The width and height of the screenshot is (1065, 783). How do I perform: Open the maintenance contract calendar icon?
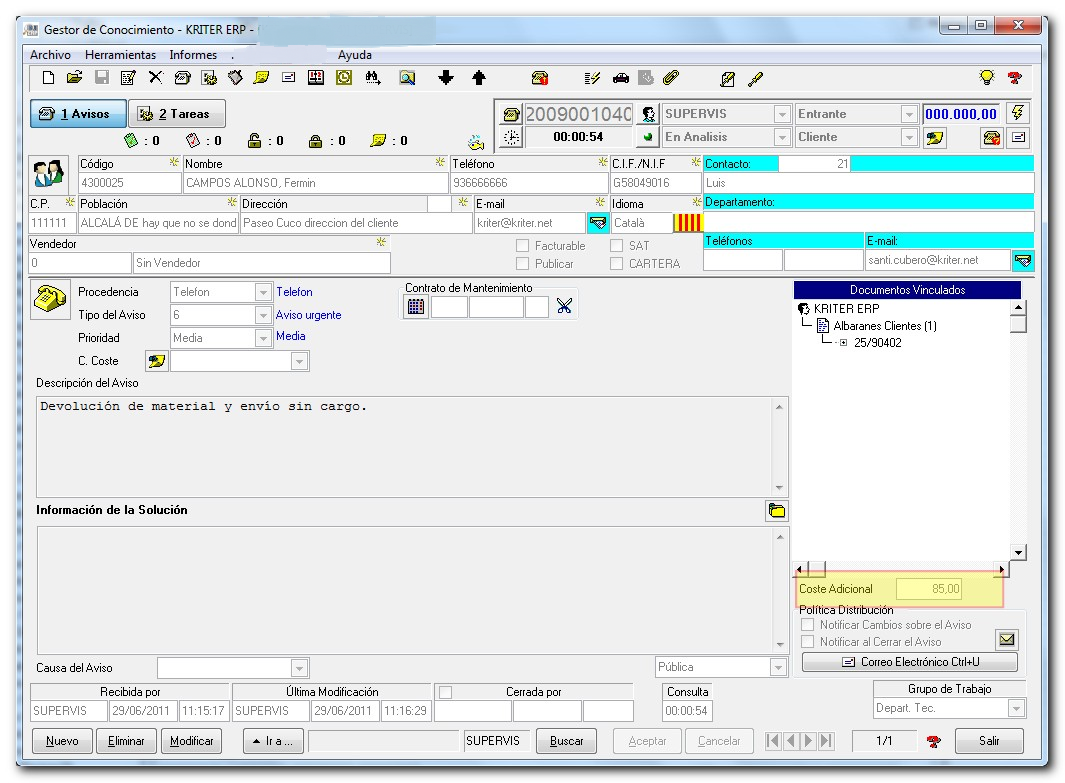[416, 307]
